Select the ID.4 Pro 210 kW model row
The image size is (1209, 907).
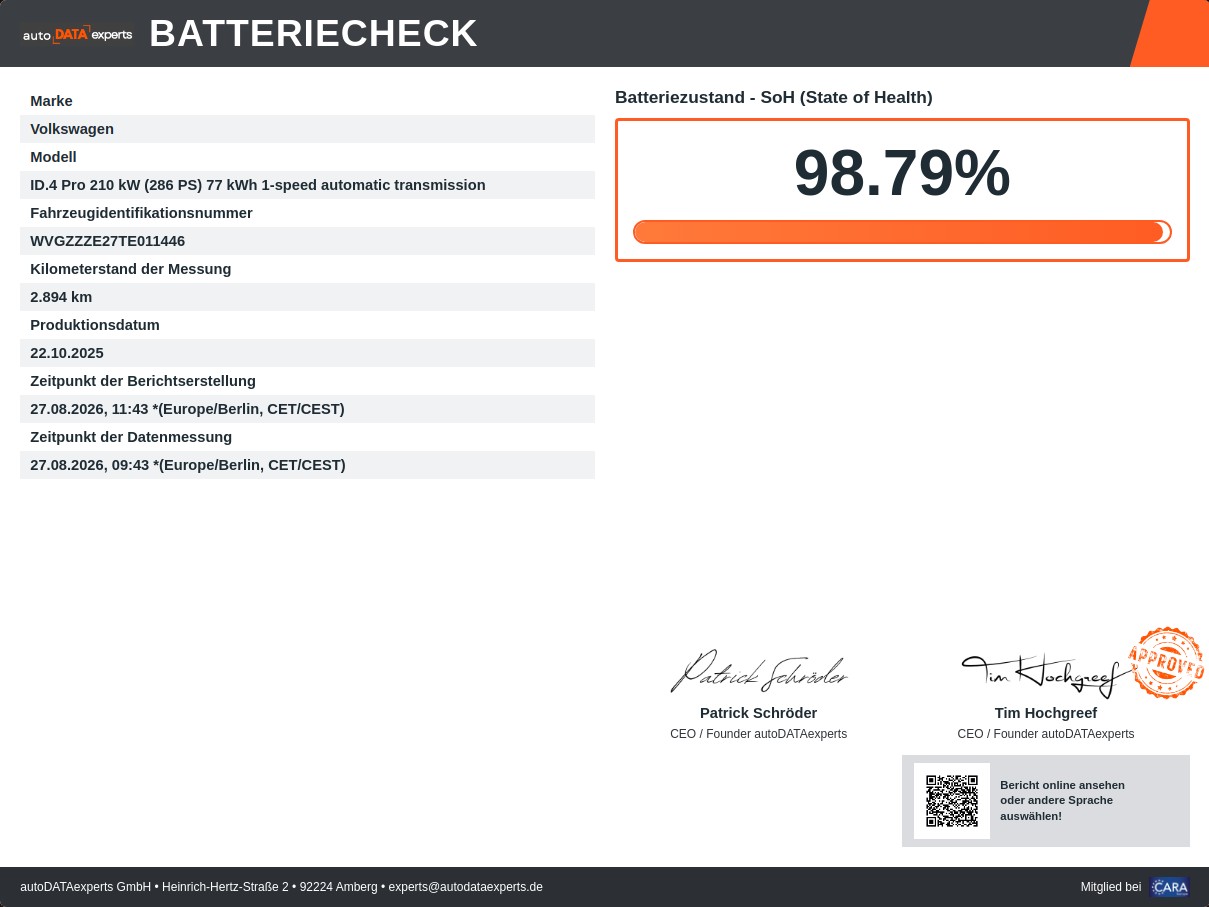pos(307,185)
